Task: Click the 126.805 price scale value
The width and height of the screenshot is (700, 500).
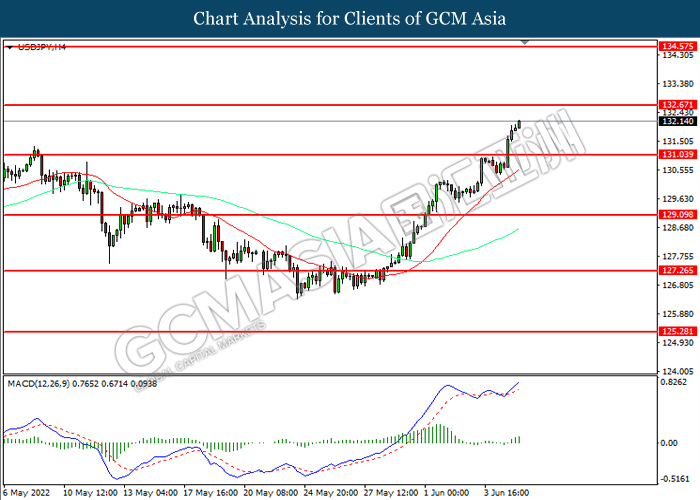Action: click(x=678, y=285)
